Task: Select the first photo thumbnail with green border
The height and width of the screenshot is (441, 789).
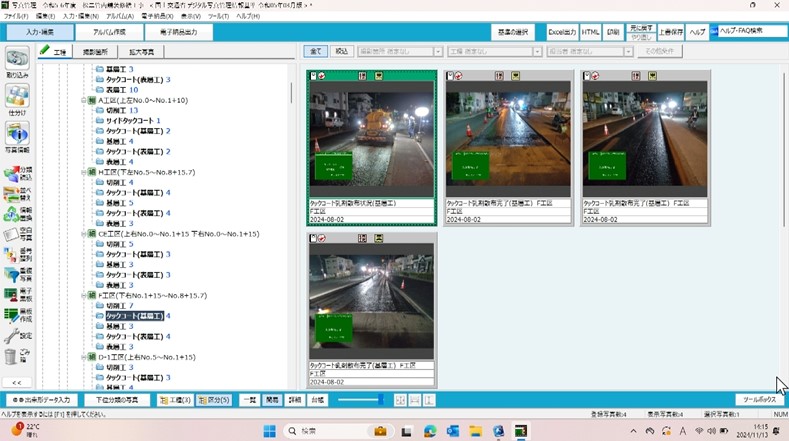Action: click(x=371, y=139)
